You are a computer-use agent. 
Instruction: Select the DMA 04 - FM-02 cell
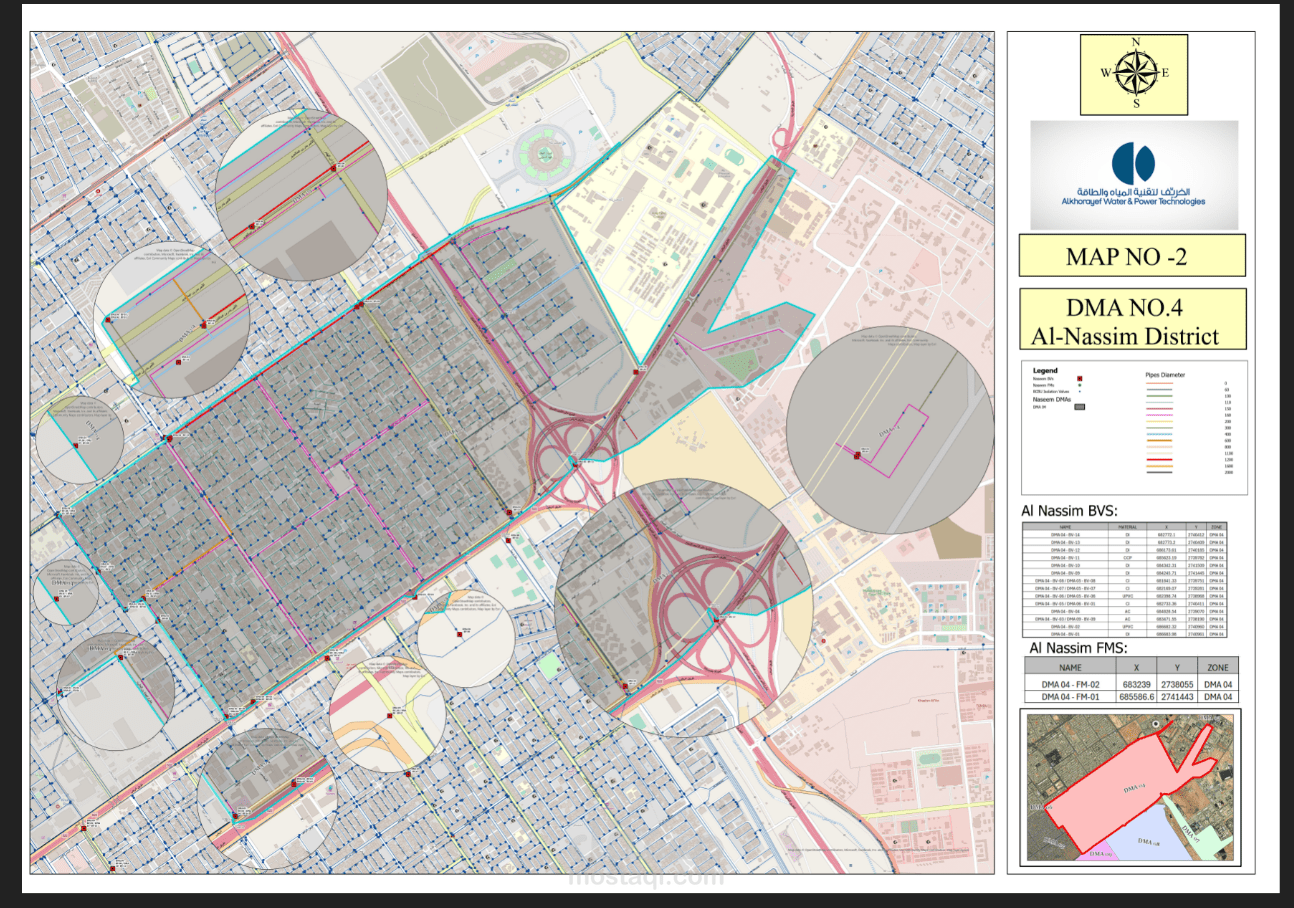1070,683
